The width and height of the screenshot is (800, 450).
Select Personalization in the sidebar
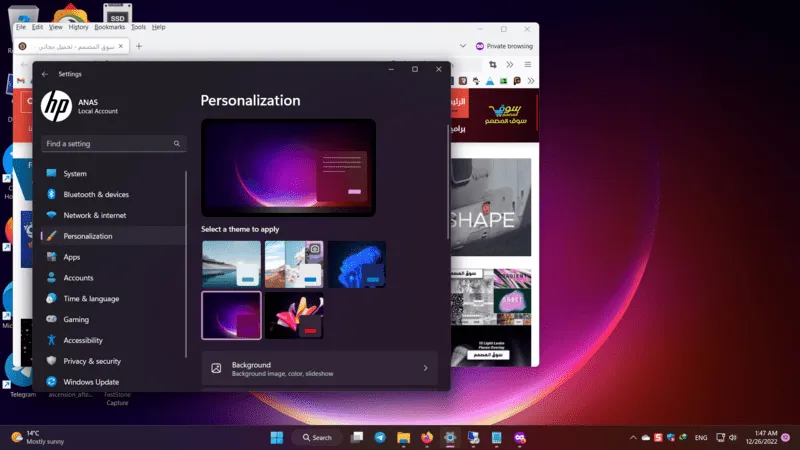tap(113, 236)
